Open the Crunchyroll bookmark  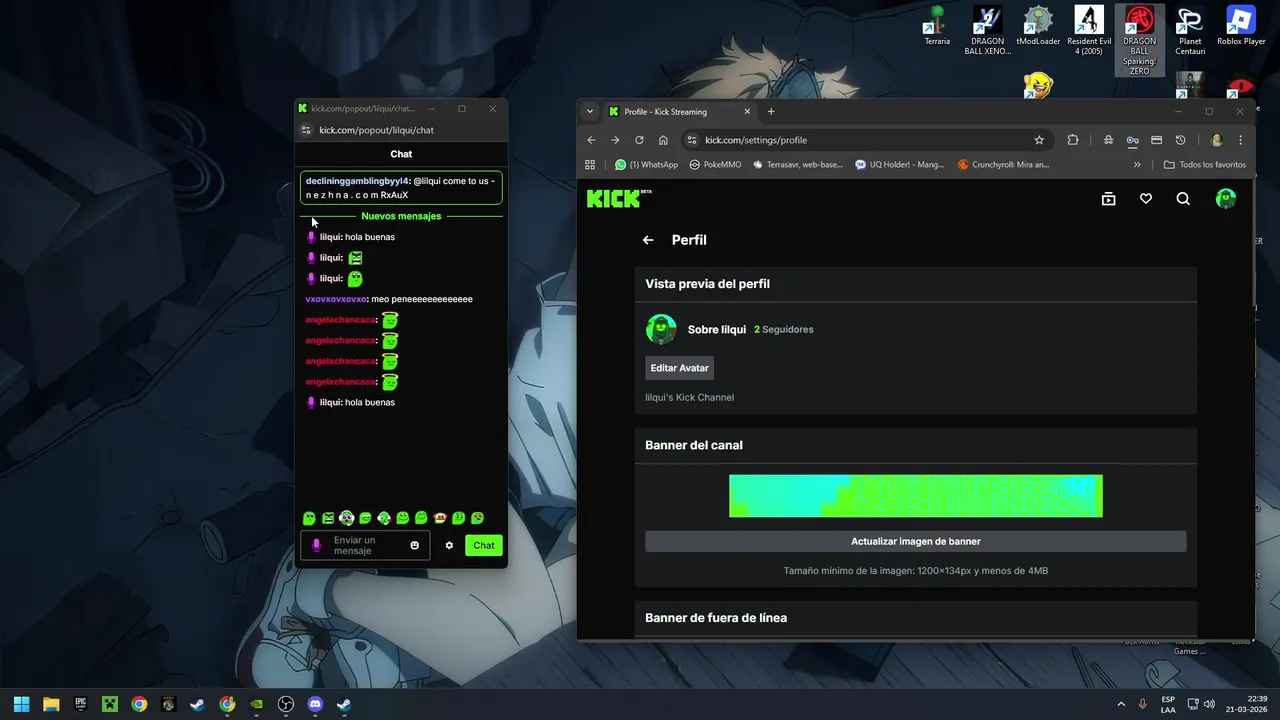pyautogui.click(x=1004, y=165)
